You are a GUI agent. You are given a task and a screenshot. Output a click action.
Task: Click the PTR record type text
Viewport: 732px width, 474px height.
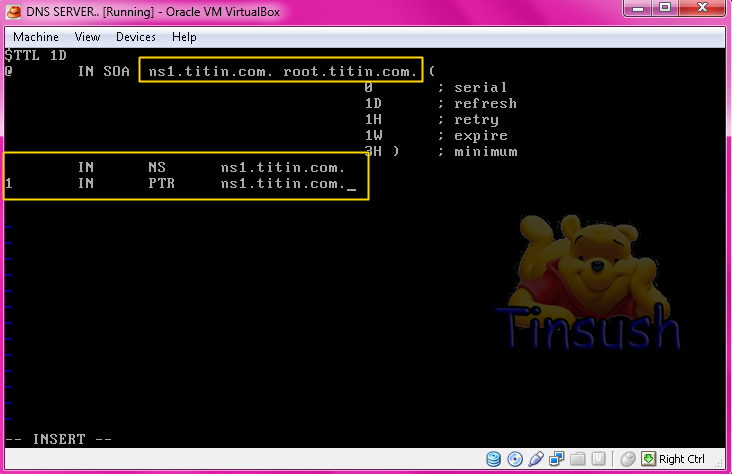(x=162, y=183)
